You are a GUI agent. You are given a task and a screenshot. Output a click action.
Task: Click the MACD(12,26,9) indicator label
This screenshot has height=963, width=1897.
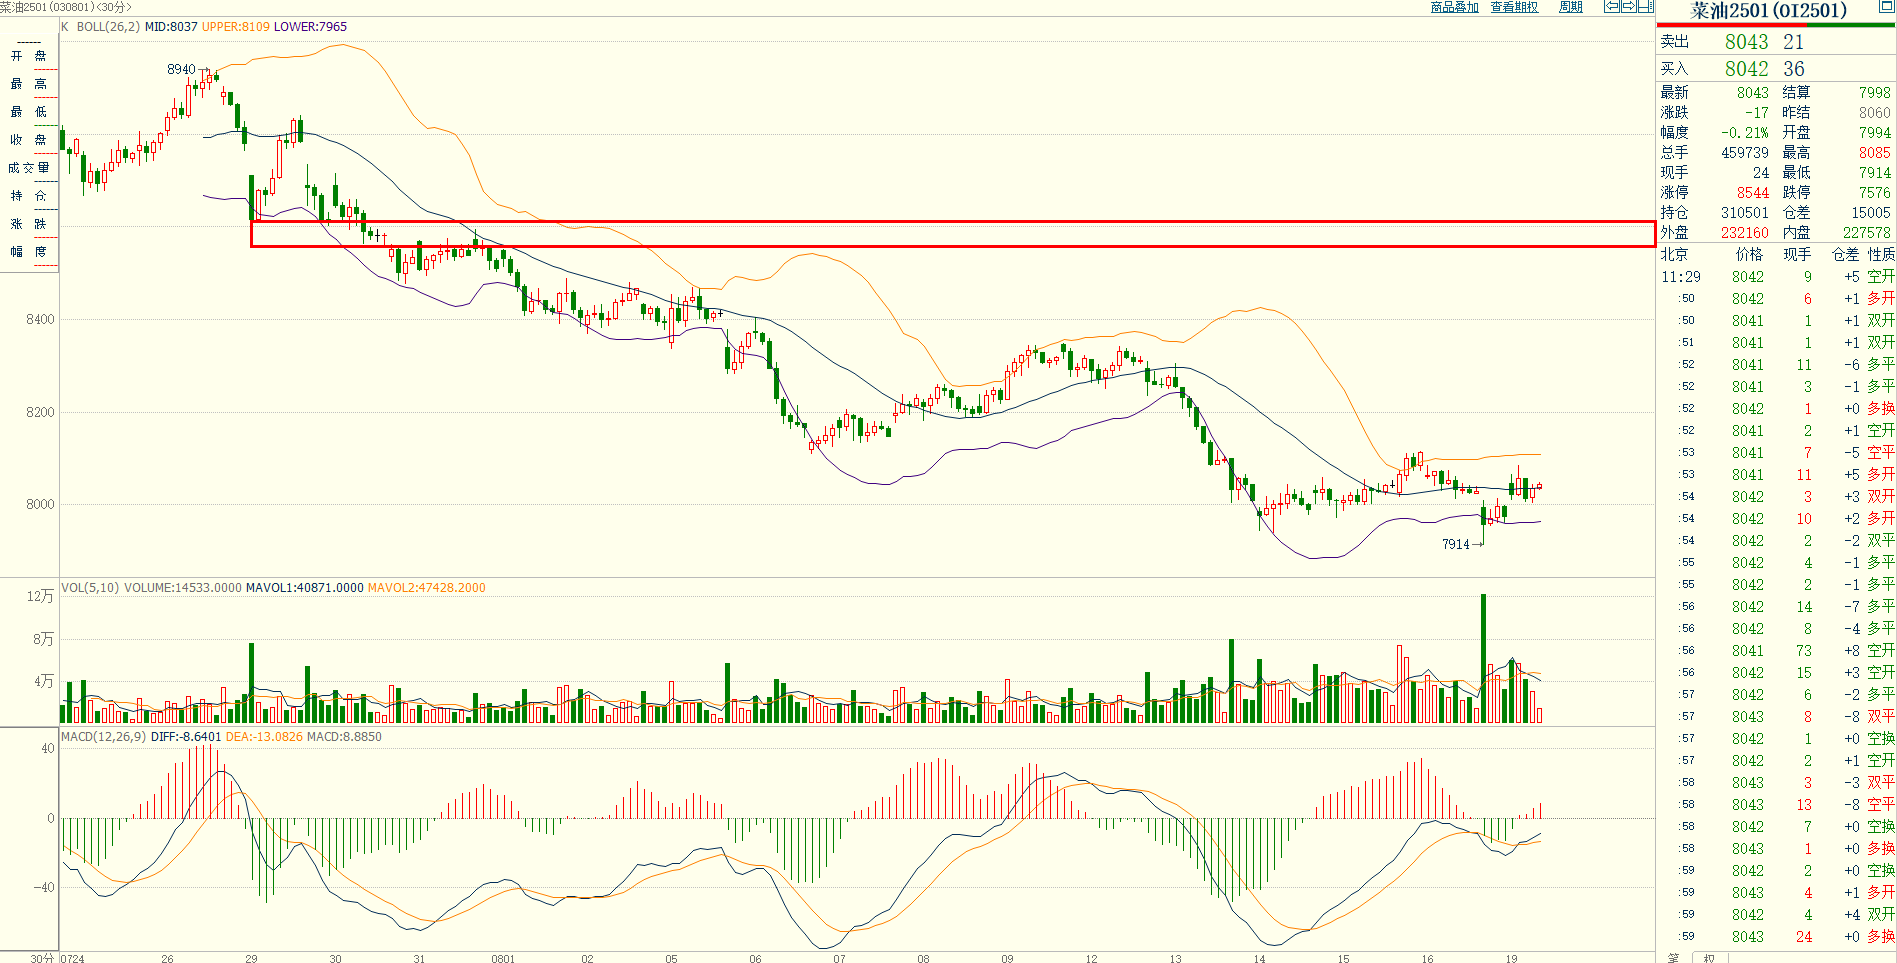(x=103, y=737)
